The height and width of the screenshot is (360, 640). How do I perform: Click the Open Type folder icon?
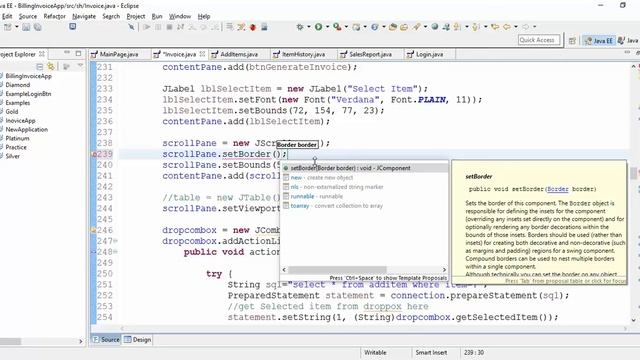(x=393, y=27)
